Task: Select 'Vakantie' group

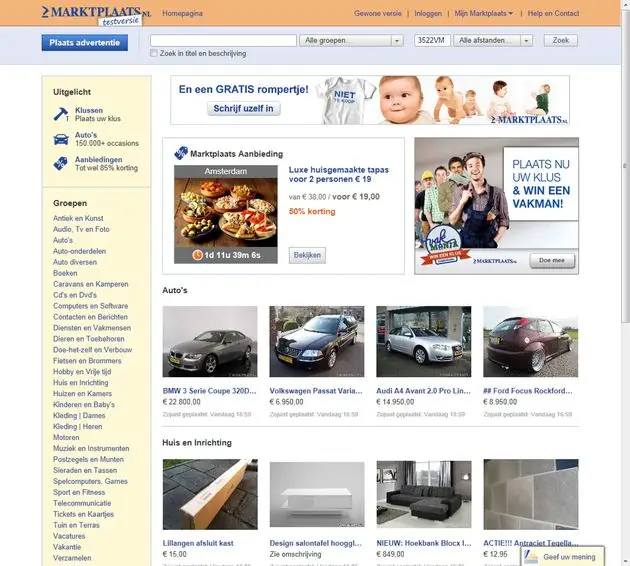Action: 67,547
